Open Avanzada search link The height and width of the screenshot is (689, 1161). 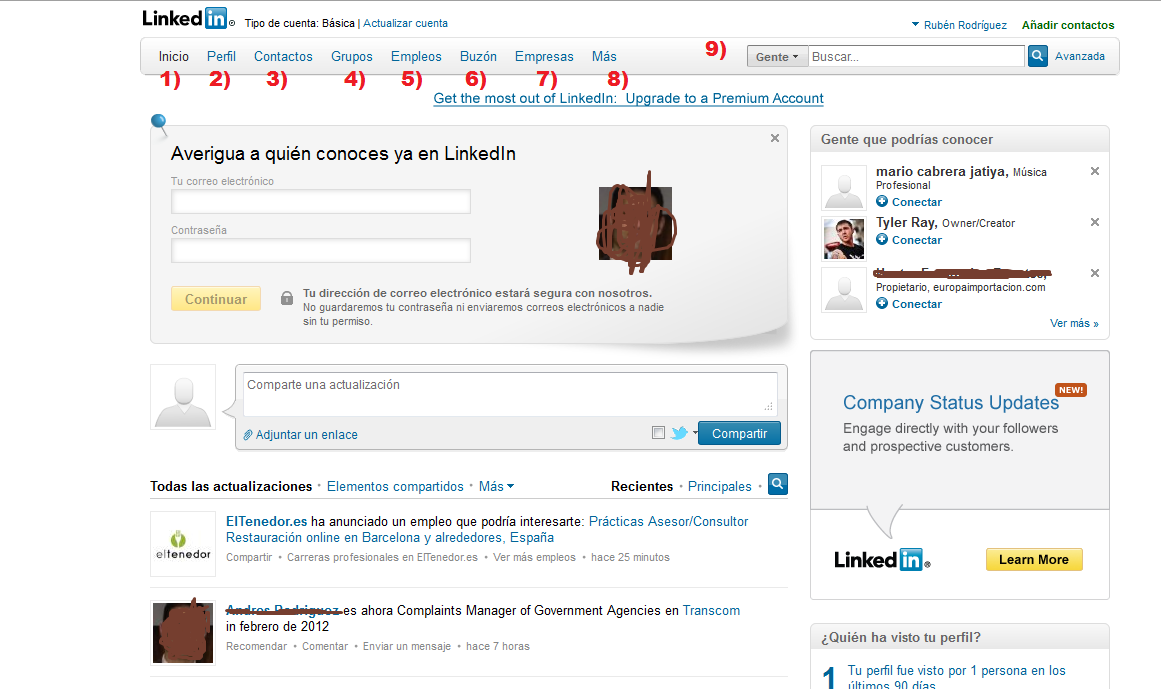pos(1080,56)
